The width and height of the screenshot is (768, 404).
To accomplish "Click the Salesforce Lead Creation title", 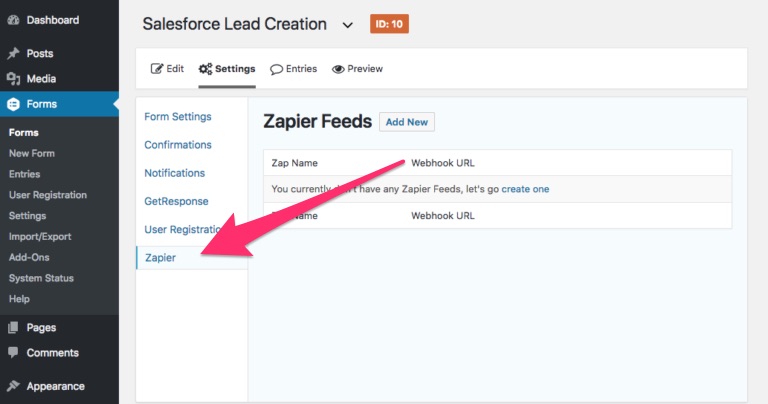I will click(235, 24).
